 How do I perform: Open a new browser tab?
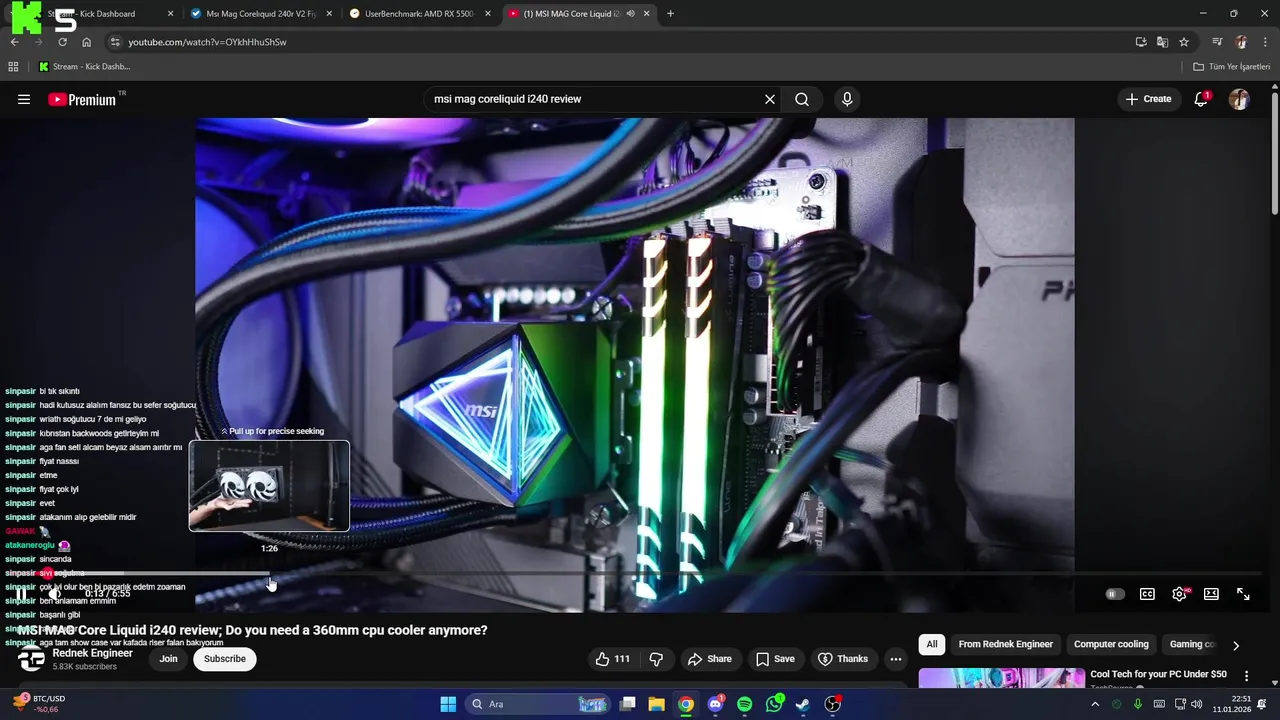[x=670, y=14]
